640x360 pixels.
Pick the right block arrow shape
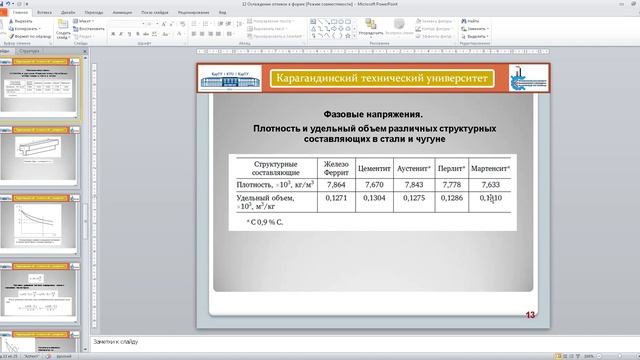334,29
